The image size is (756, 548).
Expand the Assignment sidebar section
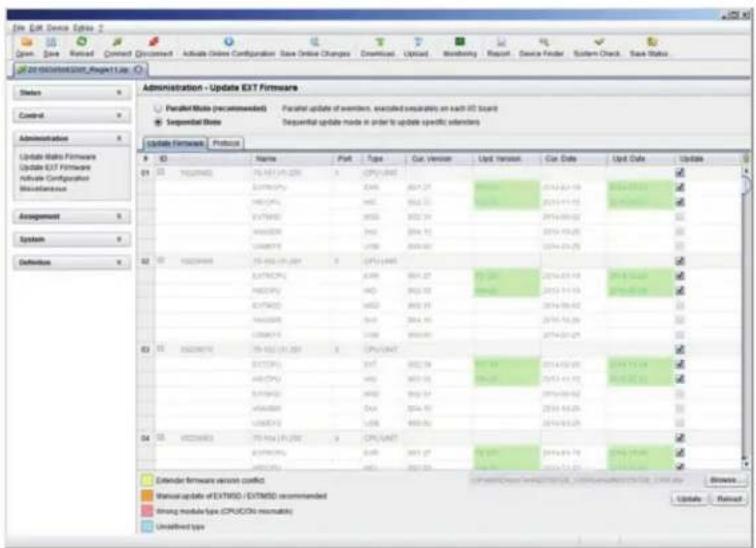[x=72, y=216]
